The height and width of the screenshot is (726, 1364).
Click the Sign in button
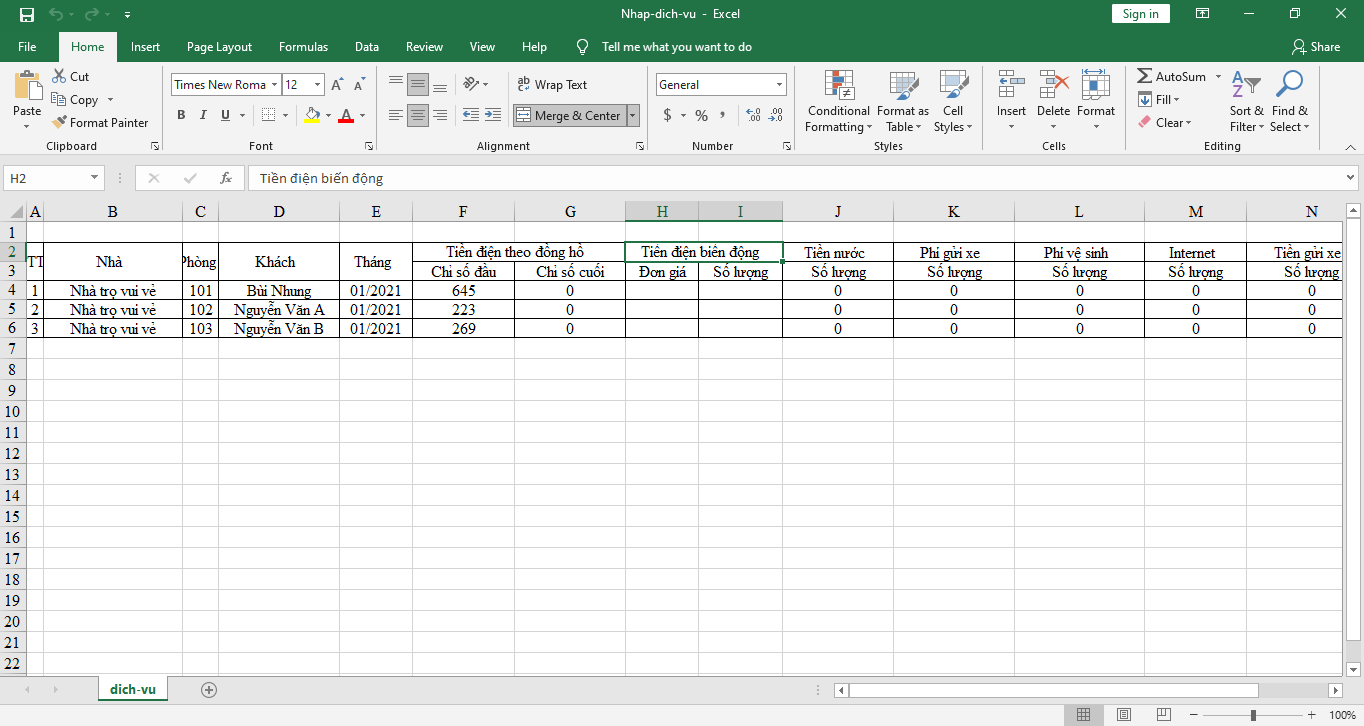1140,14
